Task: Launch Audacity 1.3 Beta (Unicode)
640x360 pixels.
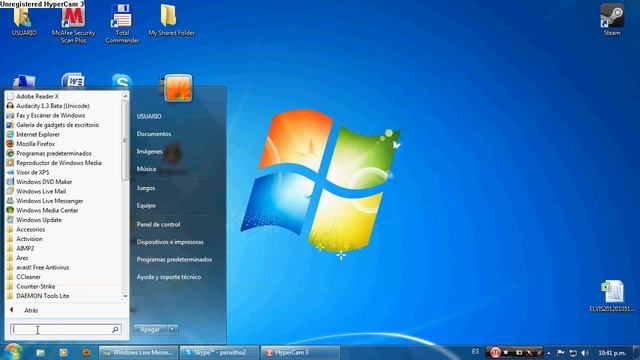Action: click(x=52, y=106)
